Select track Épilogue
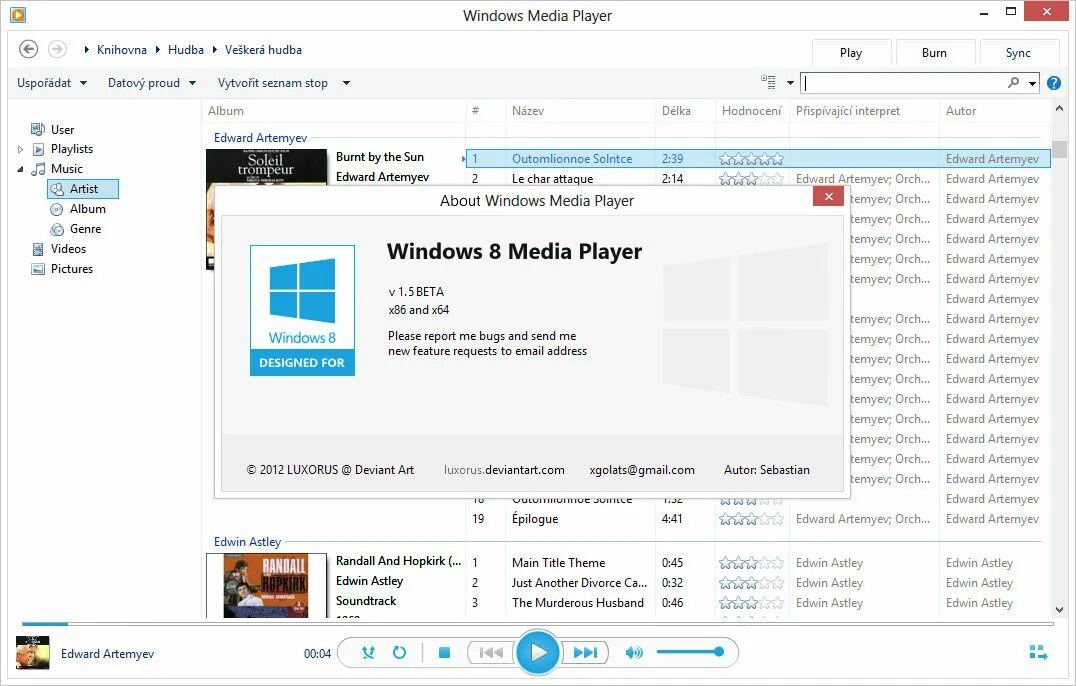1076x686 pixels. (x=535, y=519)
